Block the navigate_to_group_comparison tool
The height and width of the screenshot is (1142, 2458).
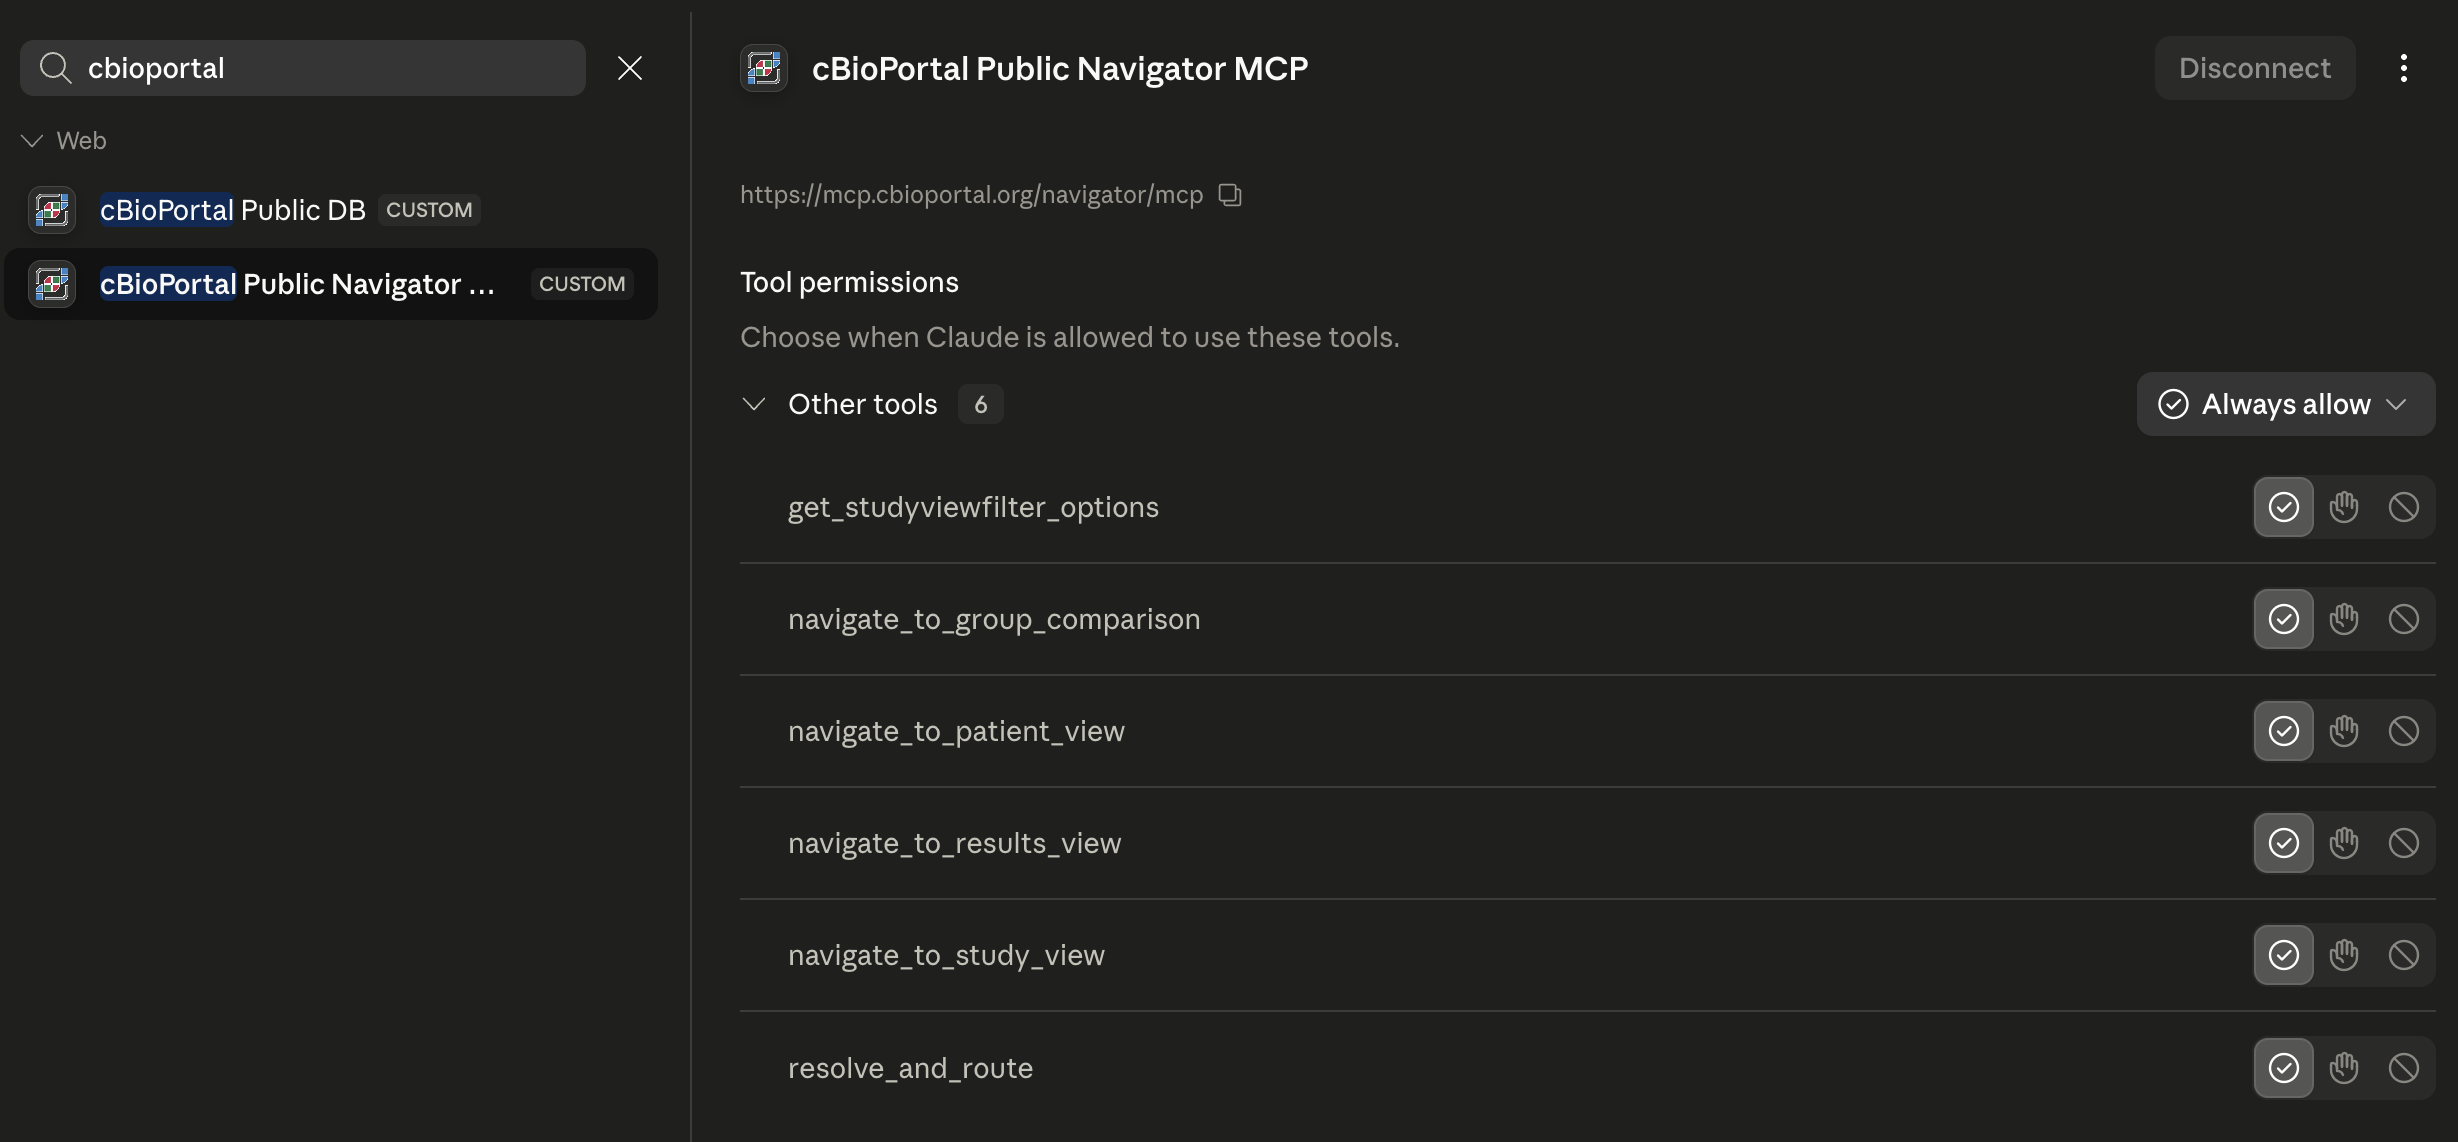coord(2404,619)
